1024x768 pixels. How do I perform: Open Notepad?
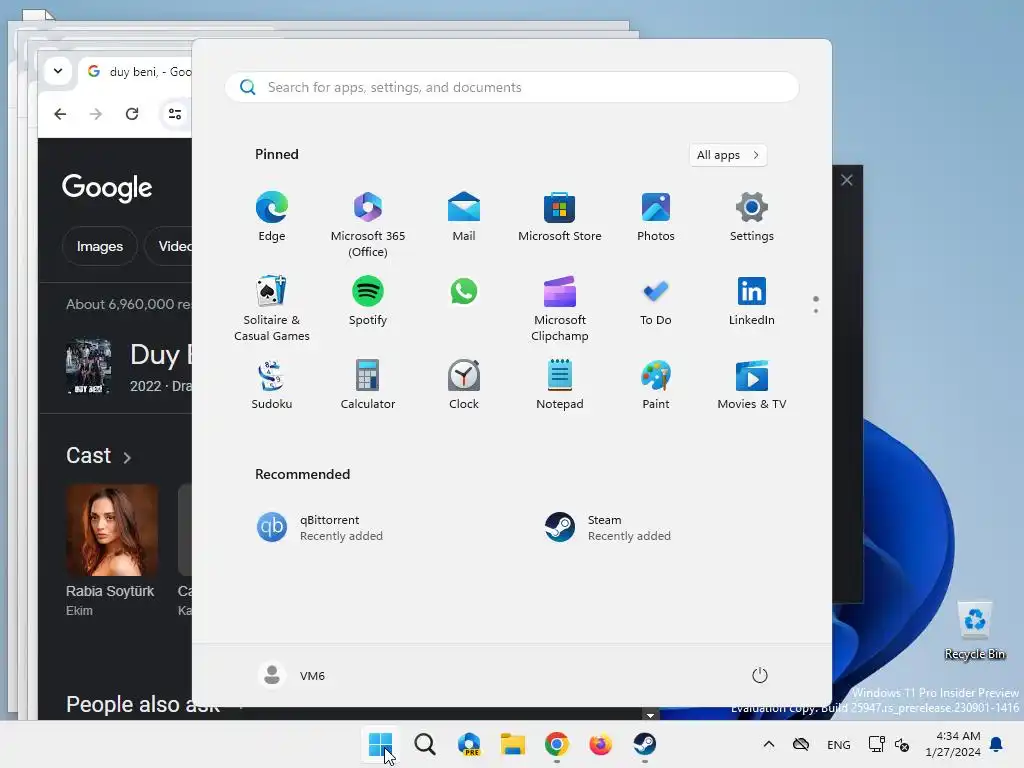pos(560,385)
